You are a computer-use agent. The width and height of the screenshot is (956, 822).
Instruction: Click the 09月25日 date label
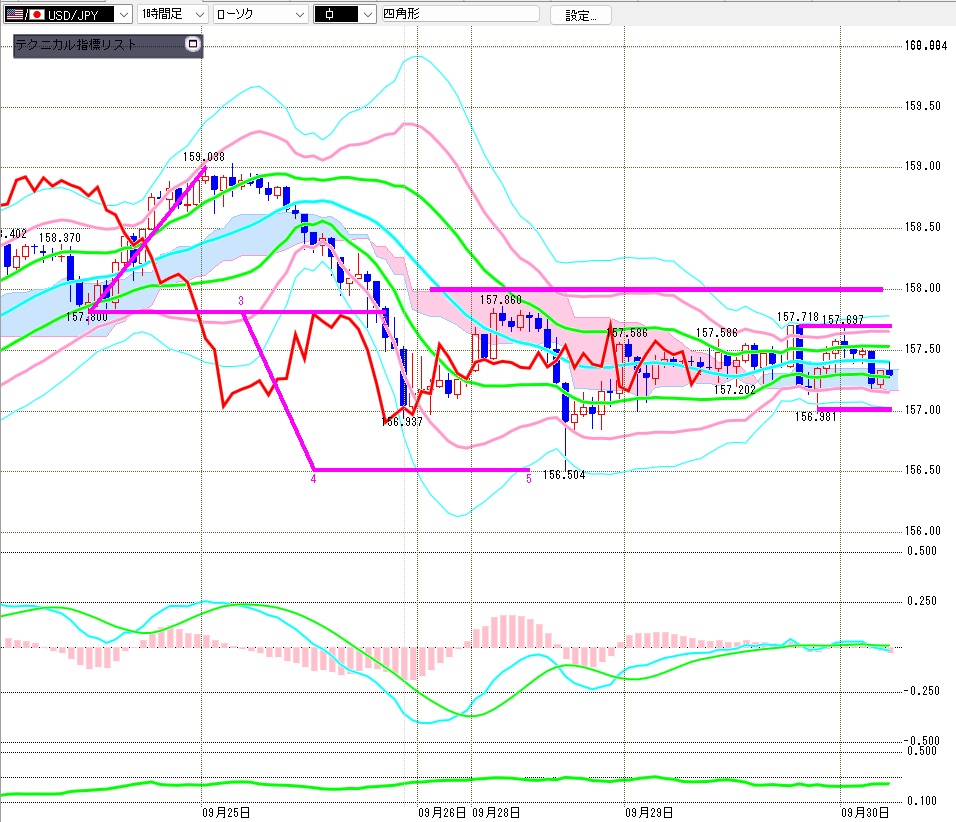click(226, 812)
